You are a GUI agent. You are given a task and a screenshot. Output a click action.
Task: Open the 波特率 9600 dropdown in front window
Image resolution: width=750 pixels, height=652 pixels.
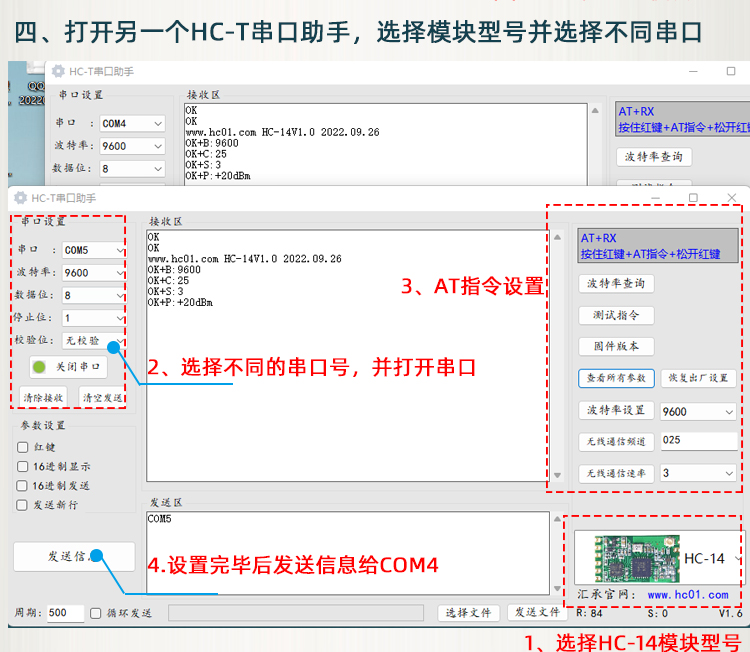point(94,273)
